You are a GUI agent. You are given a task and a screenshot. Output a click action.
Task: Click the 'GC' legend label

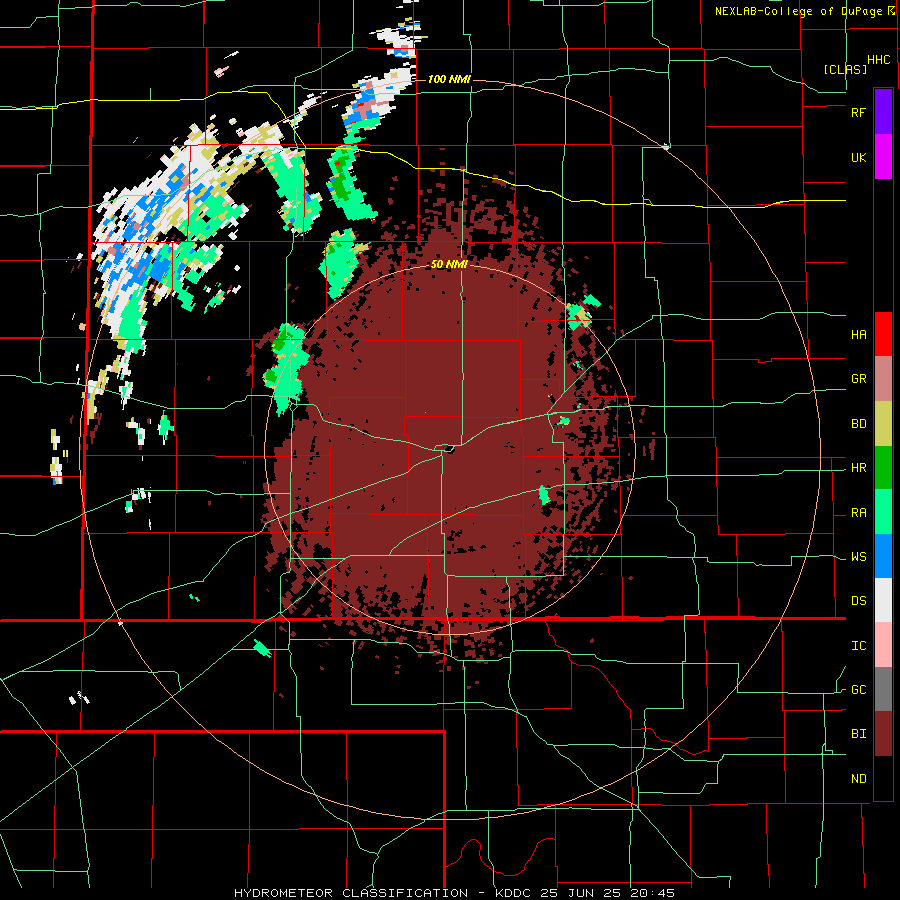858,690
